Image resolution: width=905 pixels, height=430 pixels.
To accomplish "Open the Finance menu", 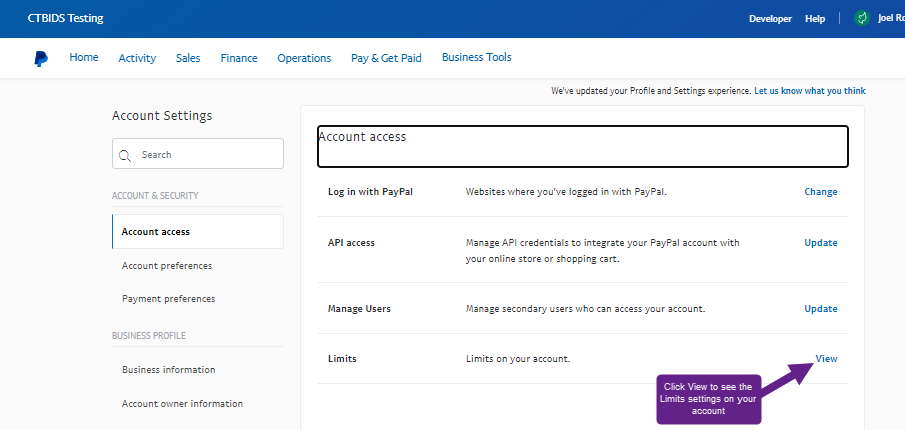I will pos(239,58).
